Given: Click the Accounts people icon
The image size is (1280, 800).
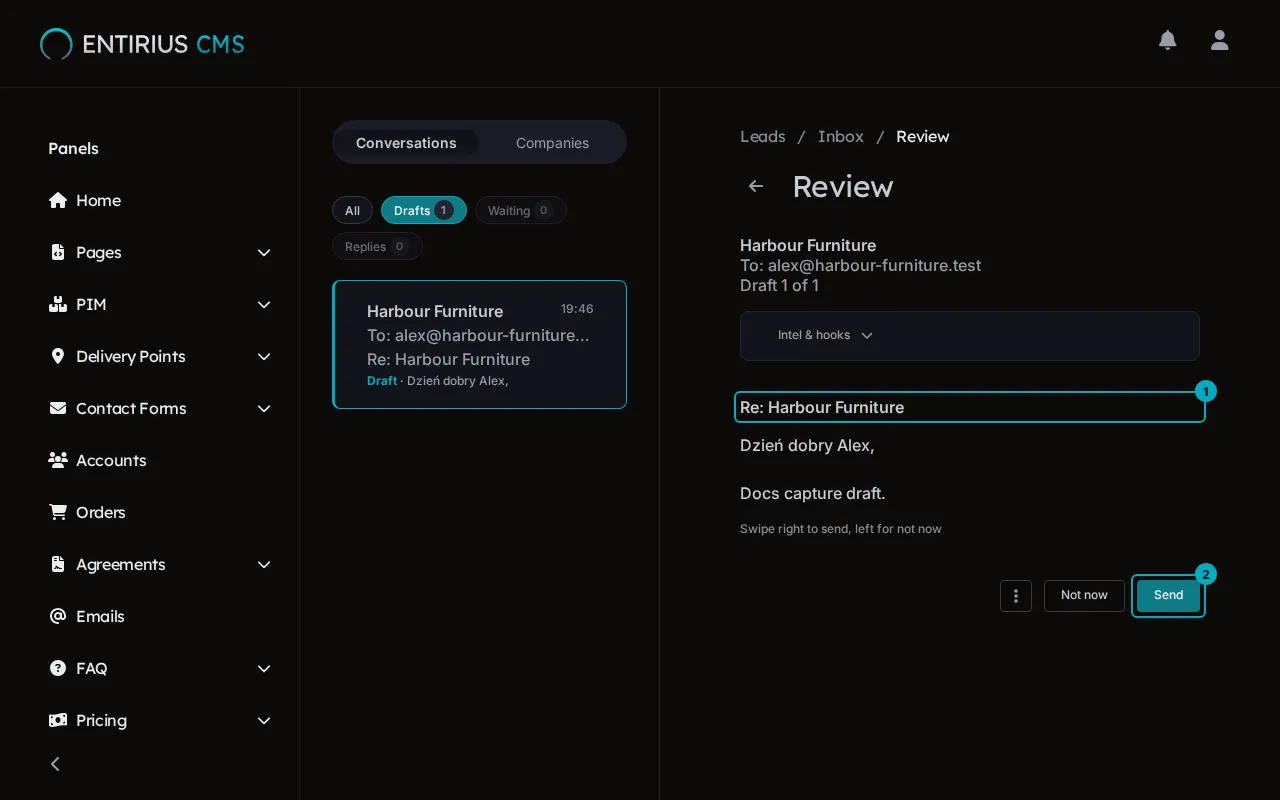Looking at the screenshot, I should point(58,460).
